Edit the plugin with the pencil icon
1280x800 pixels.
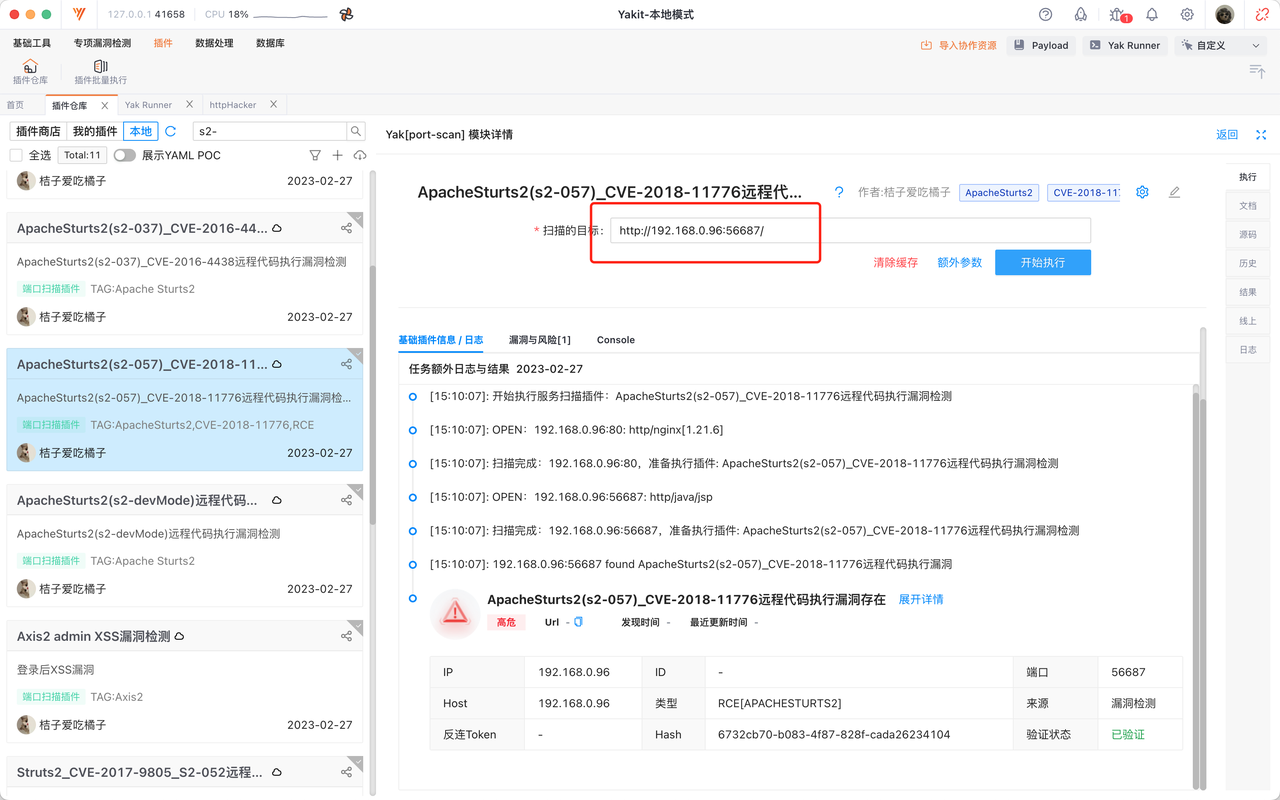point(1174,192)
